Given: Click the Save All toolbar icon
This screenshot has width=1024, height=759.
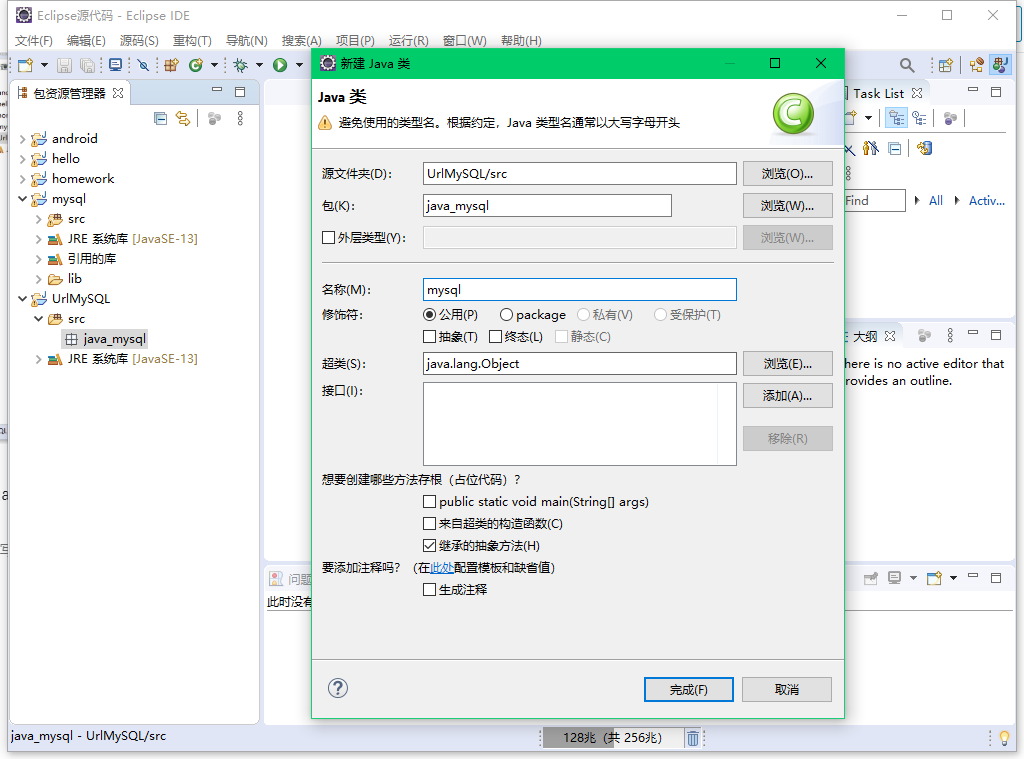Looking at the screenshot, I should pos(88,64).
